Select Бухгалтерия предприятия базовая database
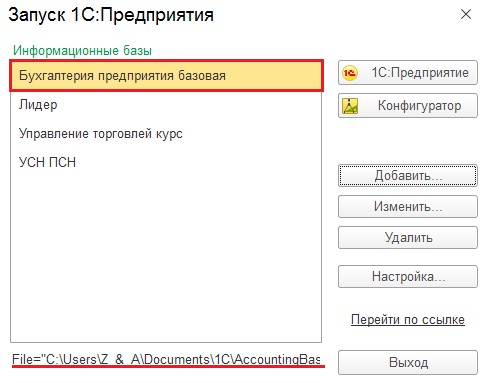The image size is (485, 383). 166,76
